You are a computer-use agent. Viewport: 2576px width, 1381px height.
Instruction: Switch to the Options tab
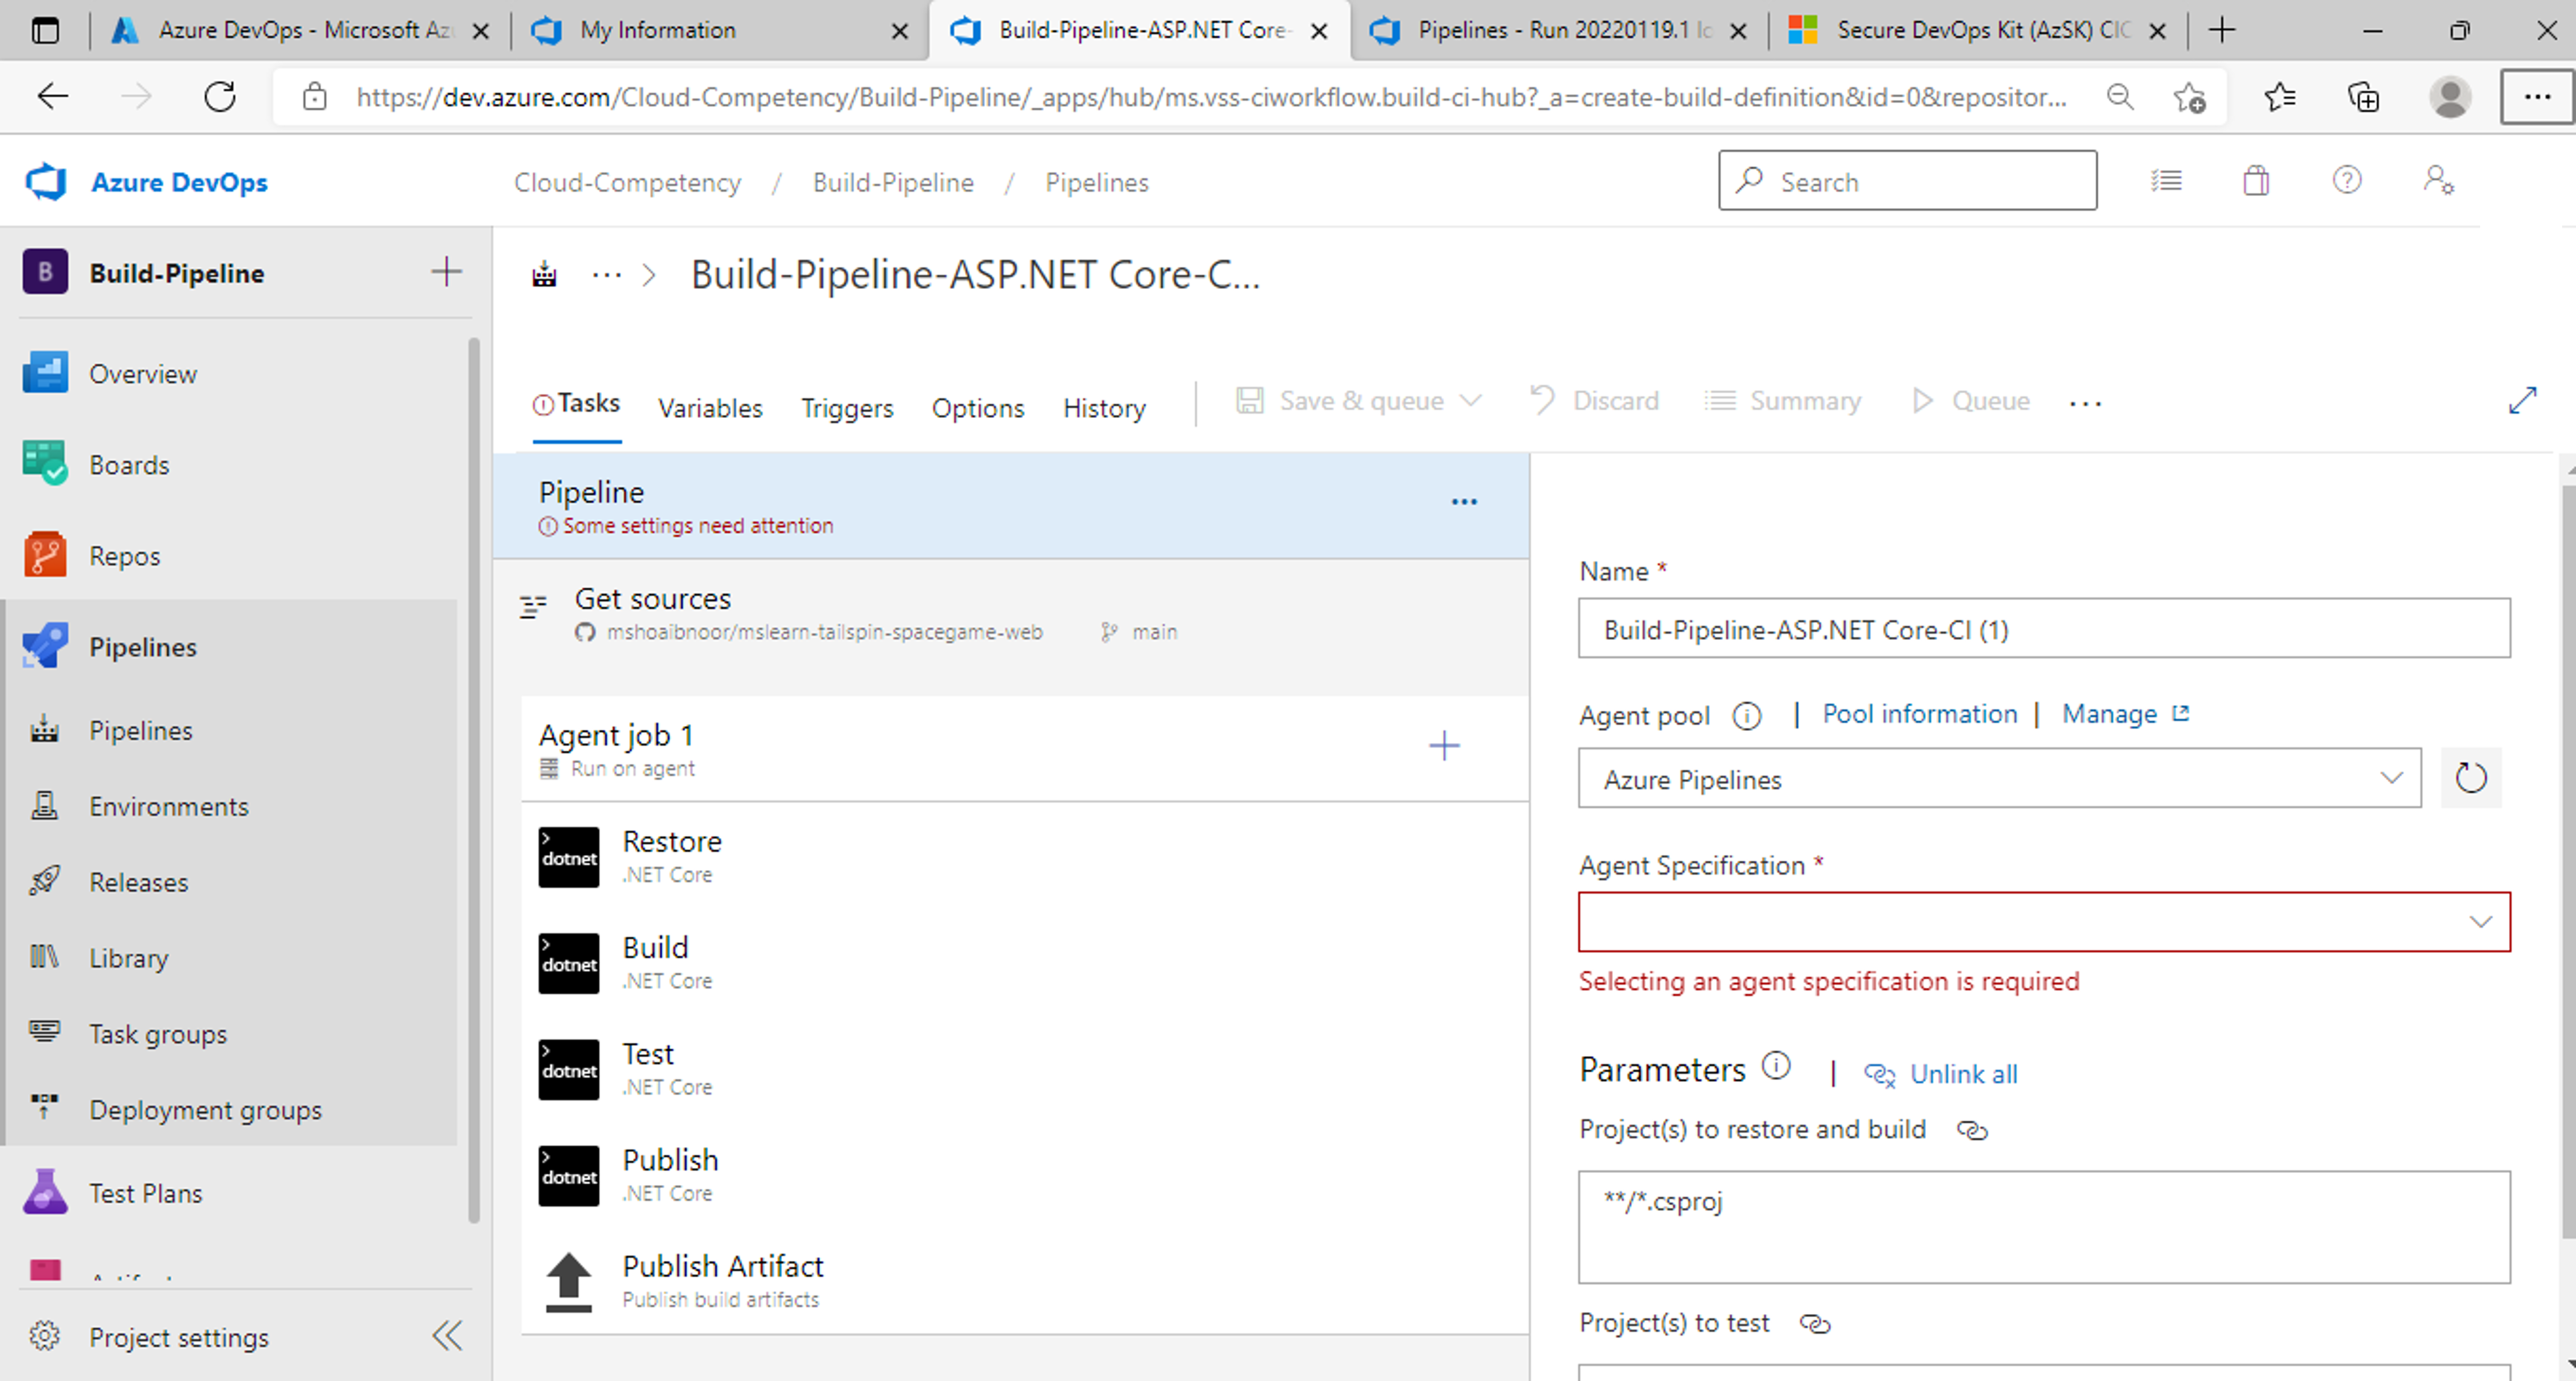(978, 408)
